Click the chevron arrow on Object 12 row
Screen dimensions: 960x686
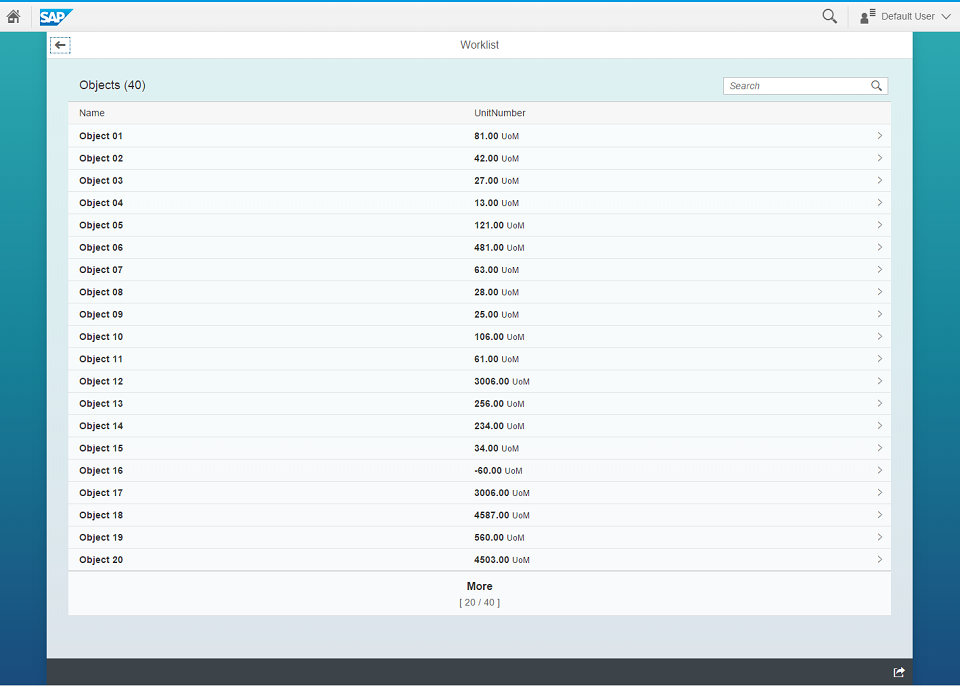[879, 381]
